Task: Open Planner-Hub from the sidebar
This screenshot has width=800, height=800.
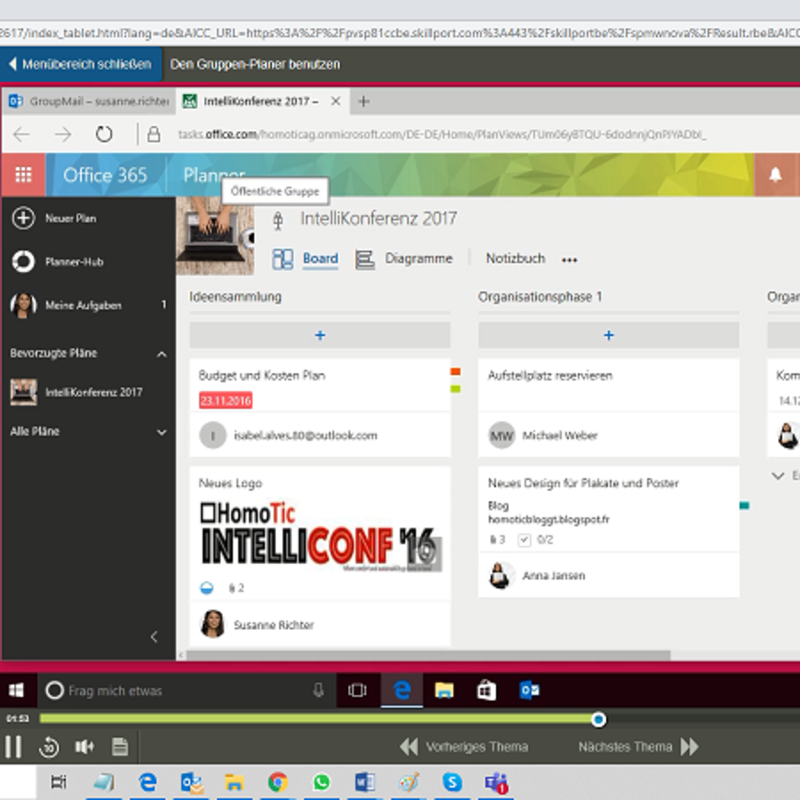Action: click(74, 262)
